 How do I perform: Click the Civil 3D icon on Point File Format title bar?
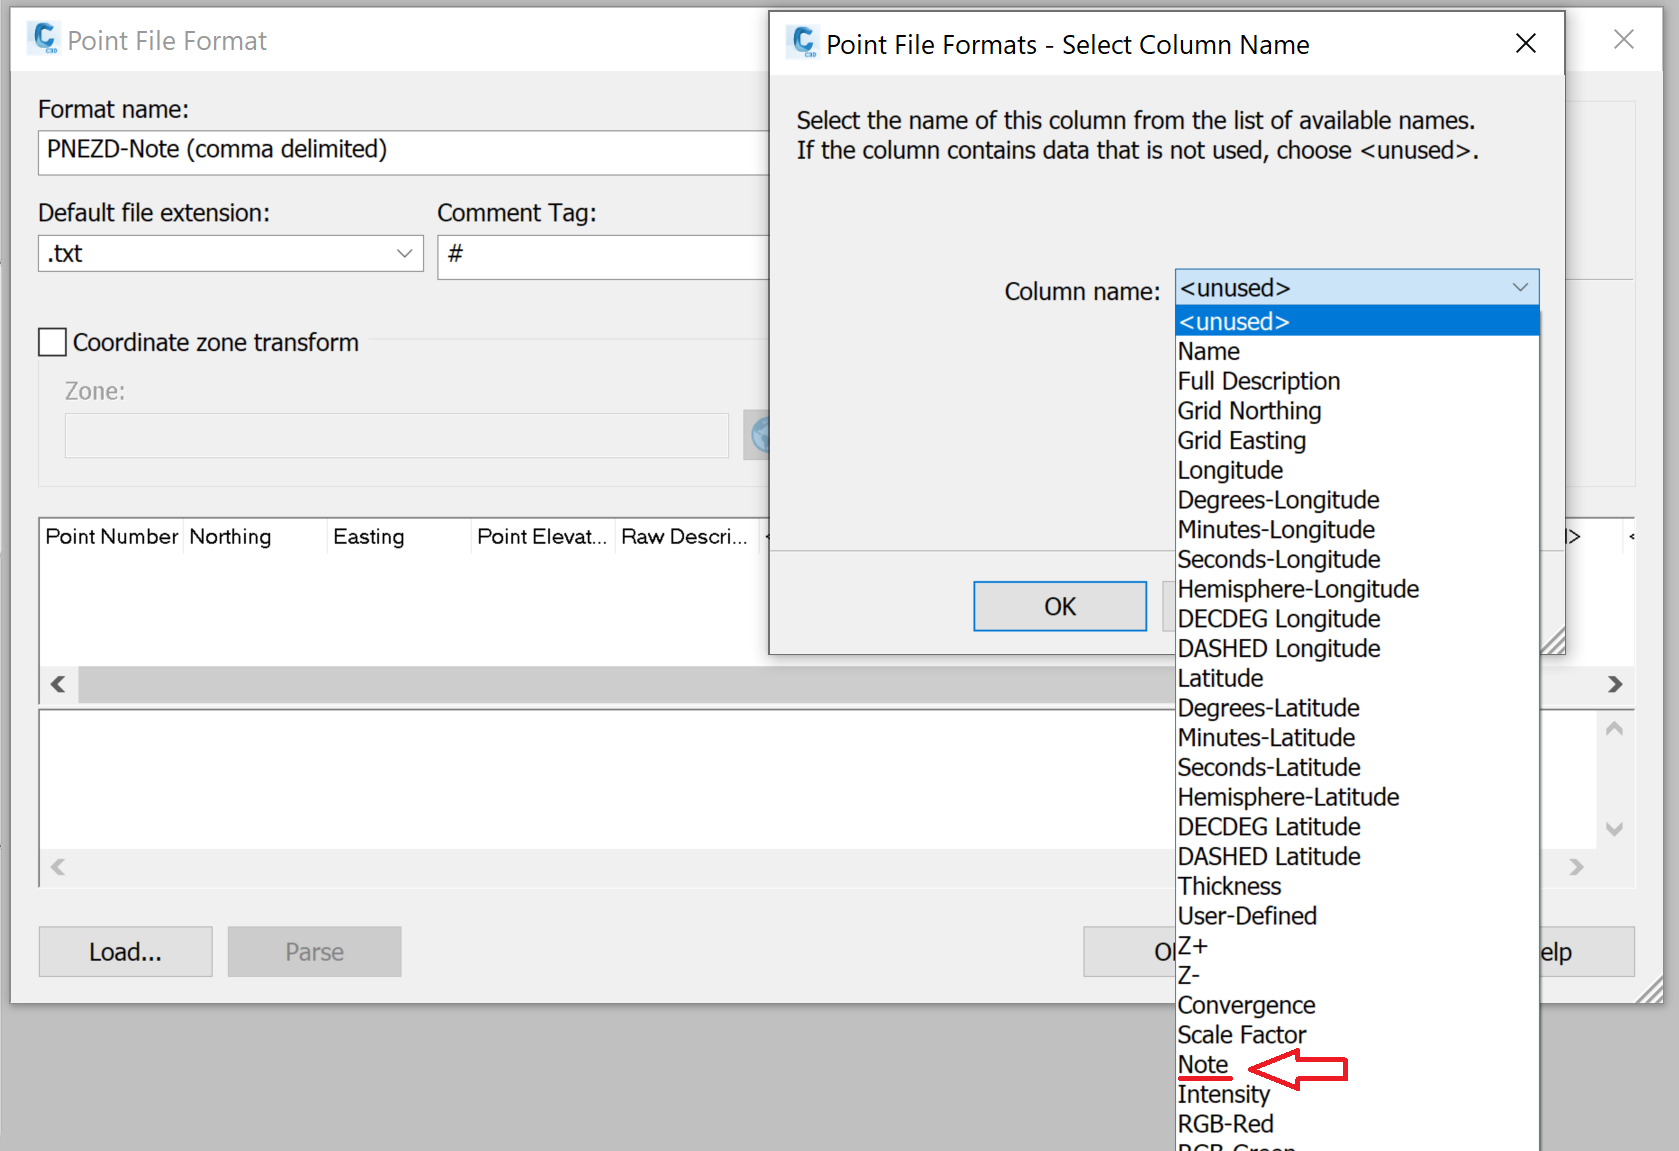(x=44, y=38)
